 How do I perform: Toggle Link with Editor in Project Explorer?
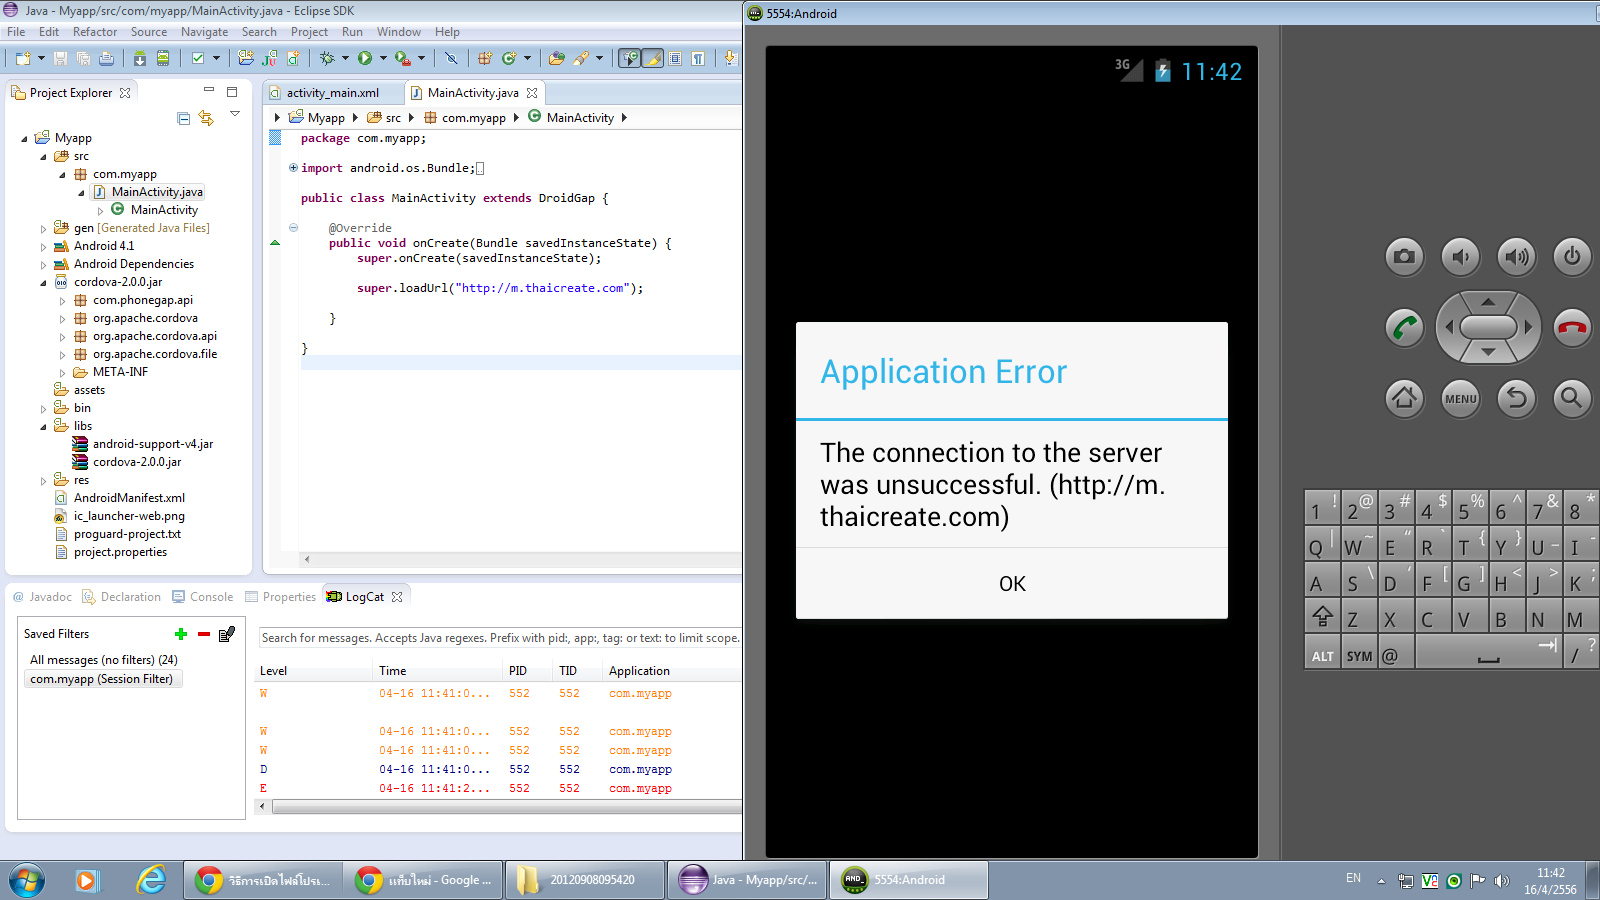(206, 119)
